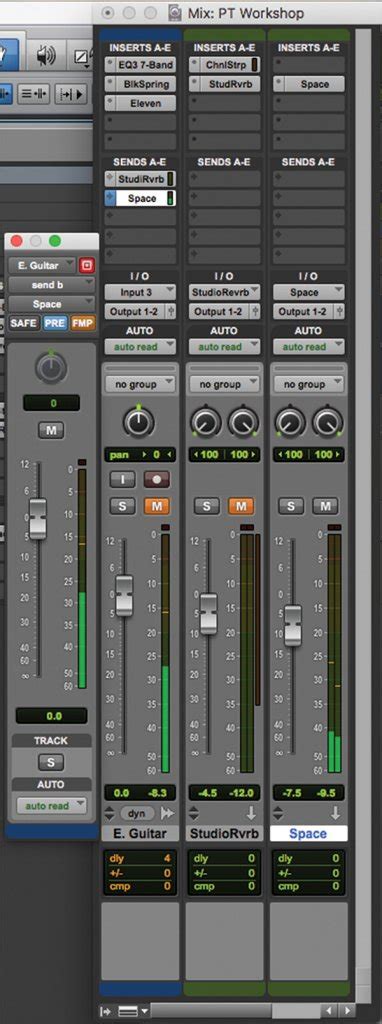The width and height of the screenshot is (382, 1024).
Task: Click the dyn button on E. Guitar
Action: [137, 813]
